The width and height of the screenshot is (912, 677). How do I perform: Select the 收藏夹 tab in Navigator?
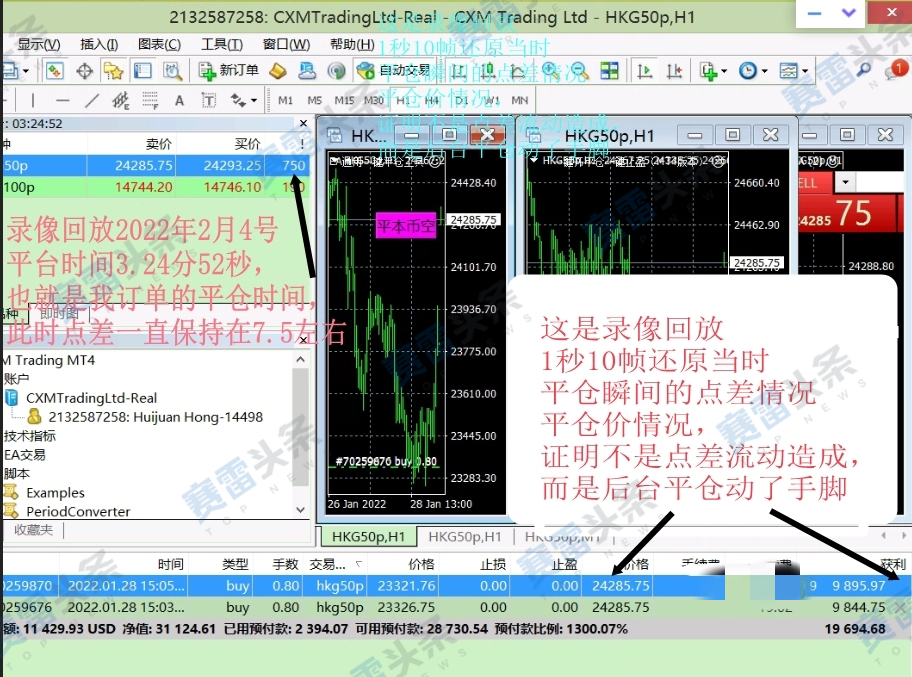pos(33,530)
